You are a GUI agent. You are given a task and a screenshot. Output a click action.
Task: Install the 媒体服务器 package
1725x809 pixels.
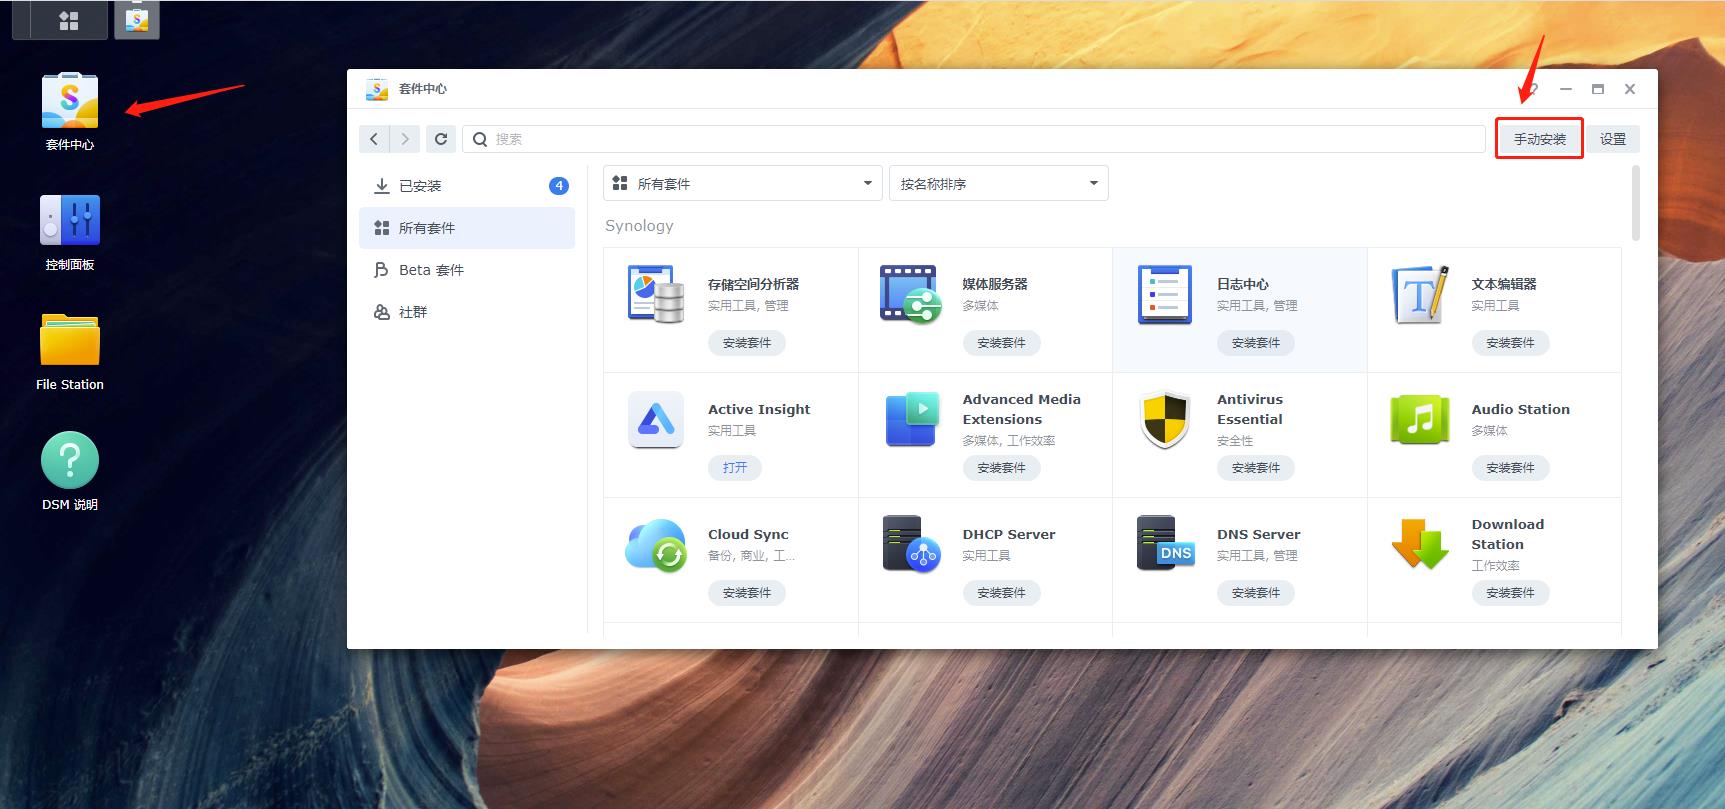pos(1001,343)
